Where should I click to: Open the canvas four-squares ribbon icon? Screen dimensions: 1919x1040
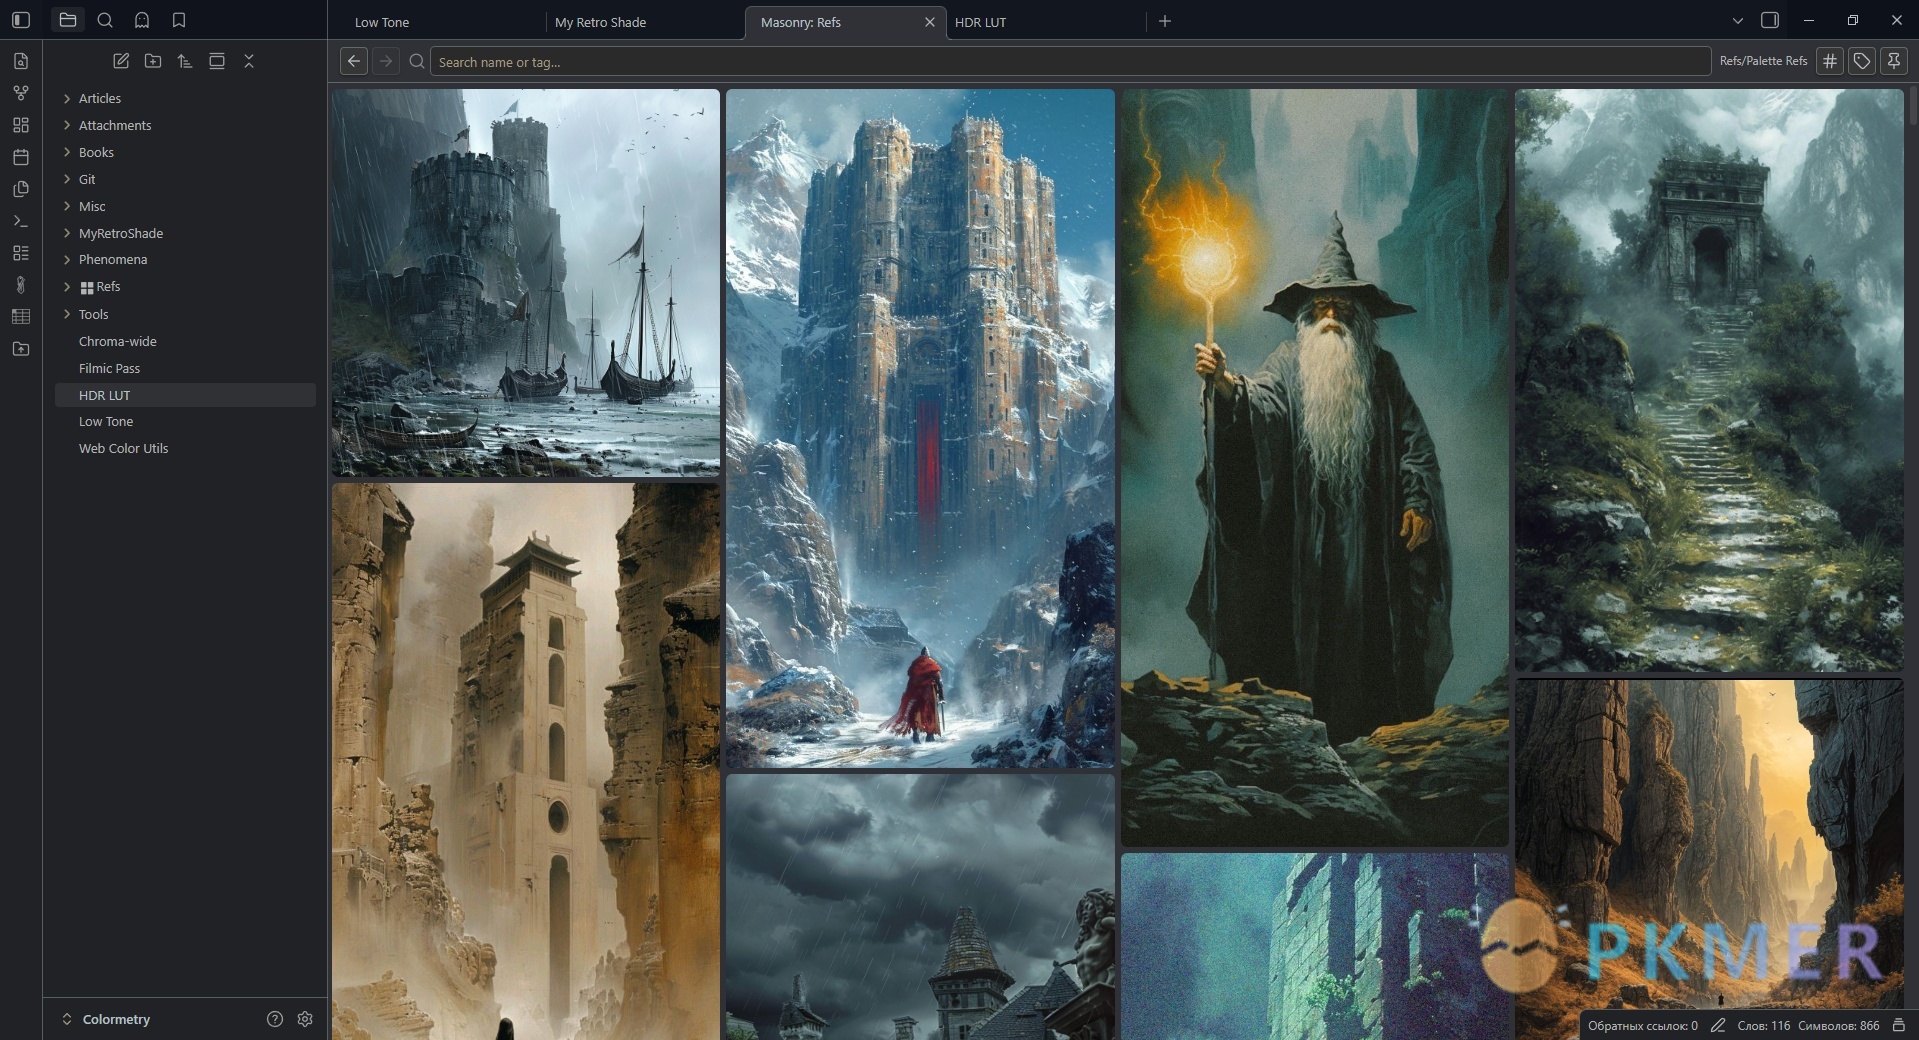21,125
